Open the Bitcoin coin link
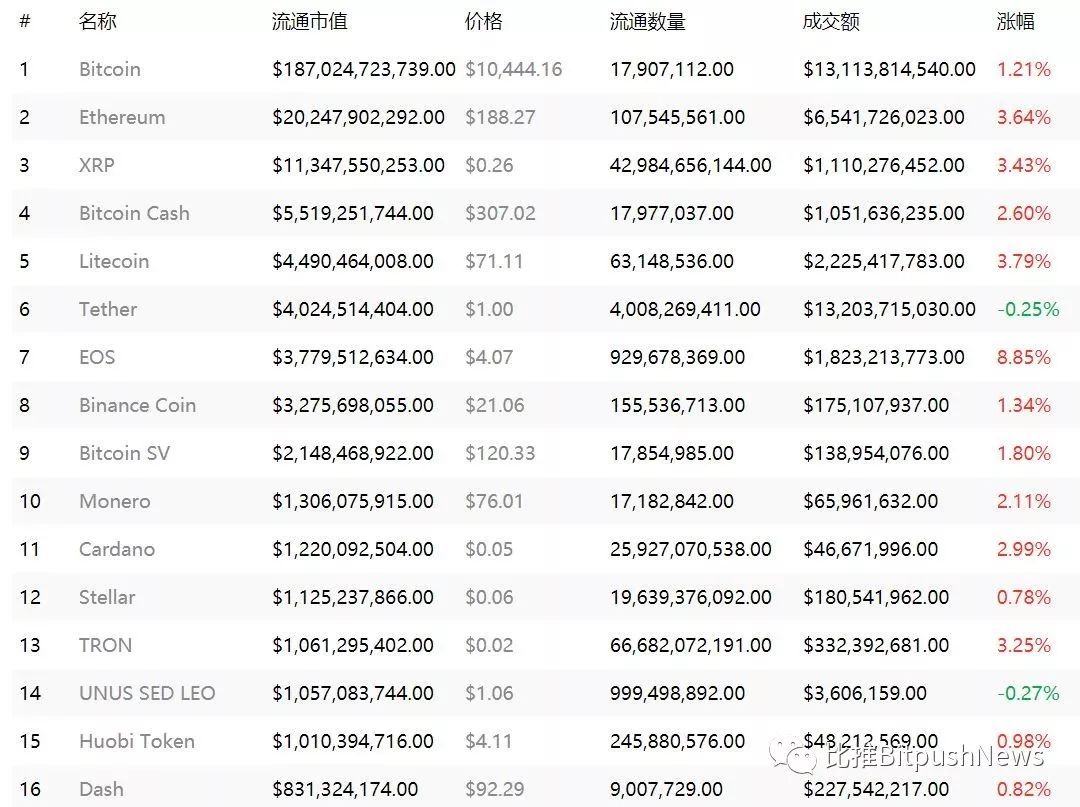 tap(110, 69)
